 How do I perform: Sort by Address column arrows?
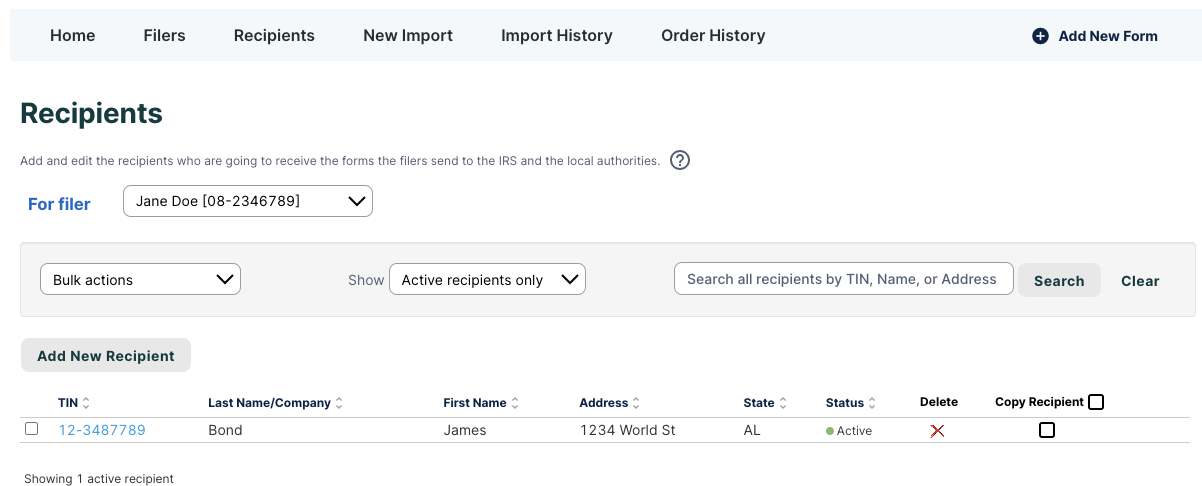636,403
